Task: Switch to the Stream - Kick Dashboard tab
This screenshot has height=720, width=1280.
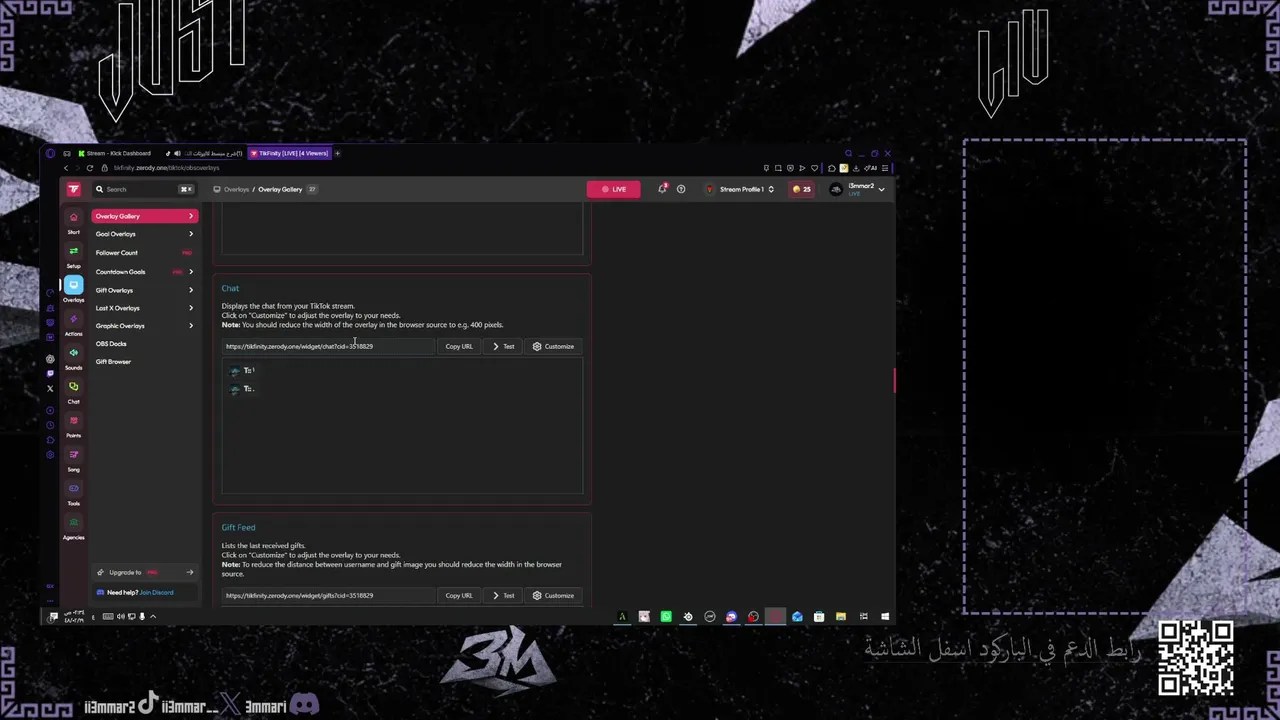Action: click(x=113, y=153)
